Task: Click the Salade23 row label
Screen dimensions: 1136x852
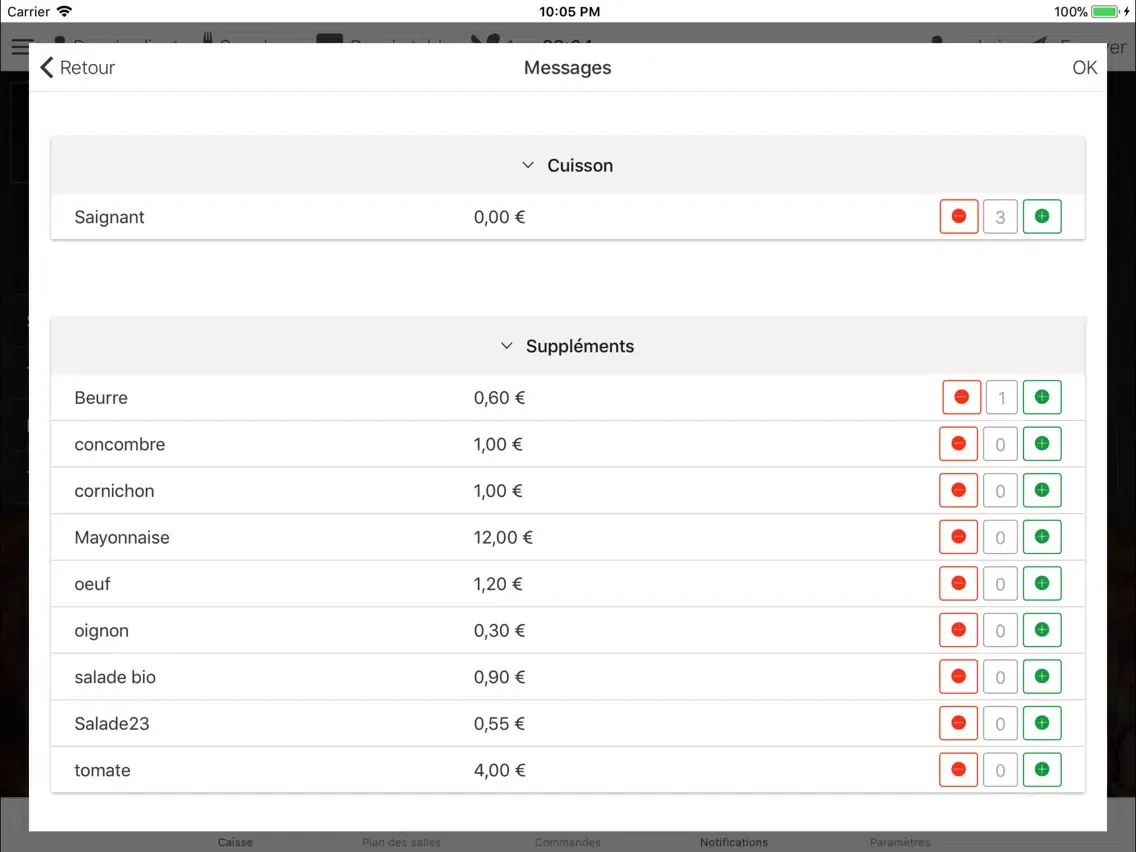Action: coord(112,724)
